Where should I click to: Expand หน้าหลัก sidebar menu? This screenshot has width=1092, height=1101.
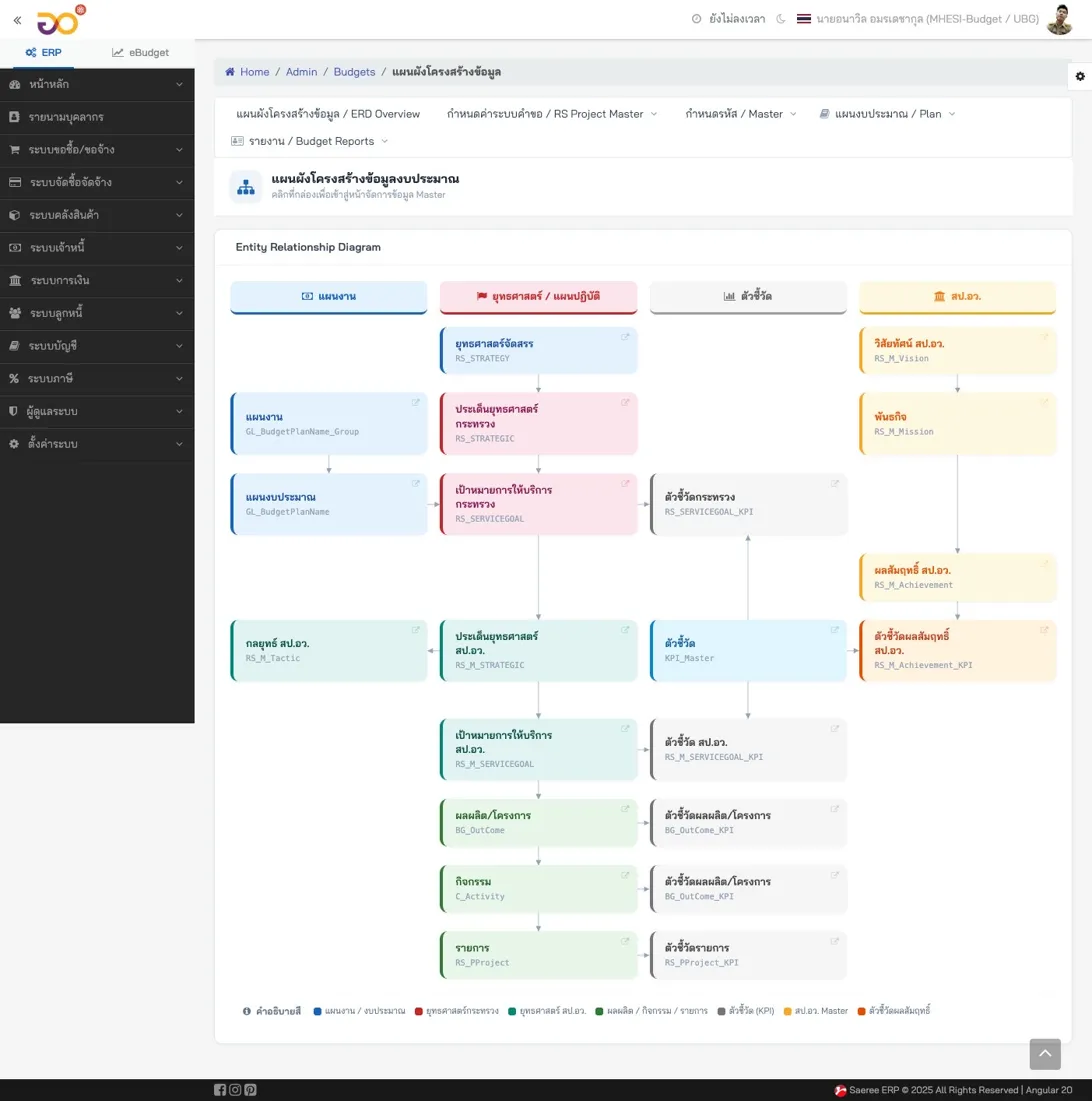tap(97, 84)
